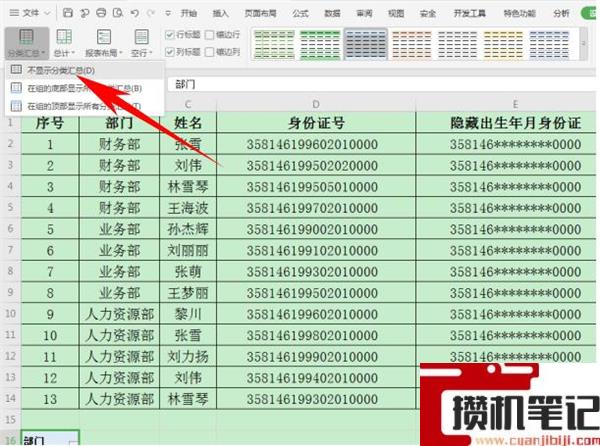Select the cell containing 刘丽丽
600x446 pixels.
(188, 251)
